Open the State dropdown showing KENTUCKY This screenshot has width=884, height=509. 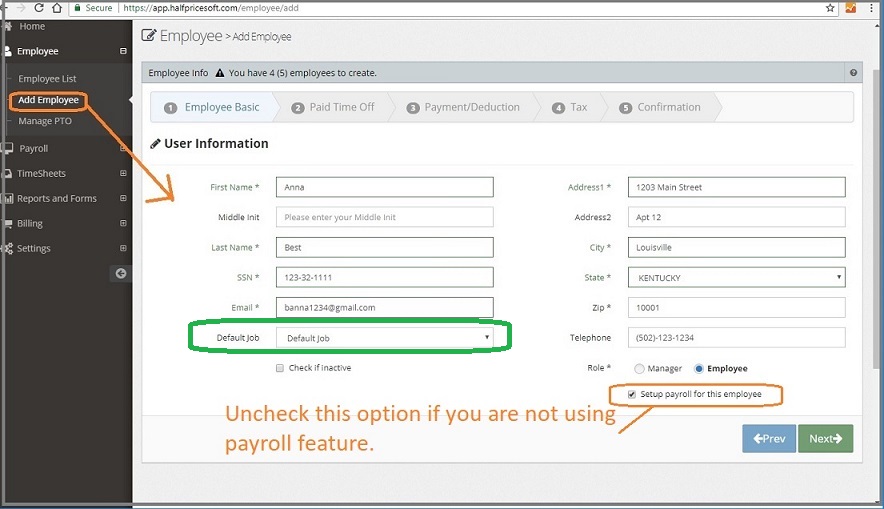pos(736,277)
